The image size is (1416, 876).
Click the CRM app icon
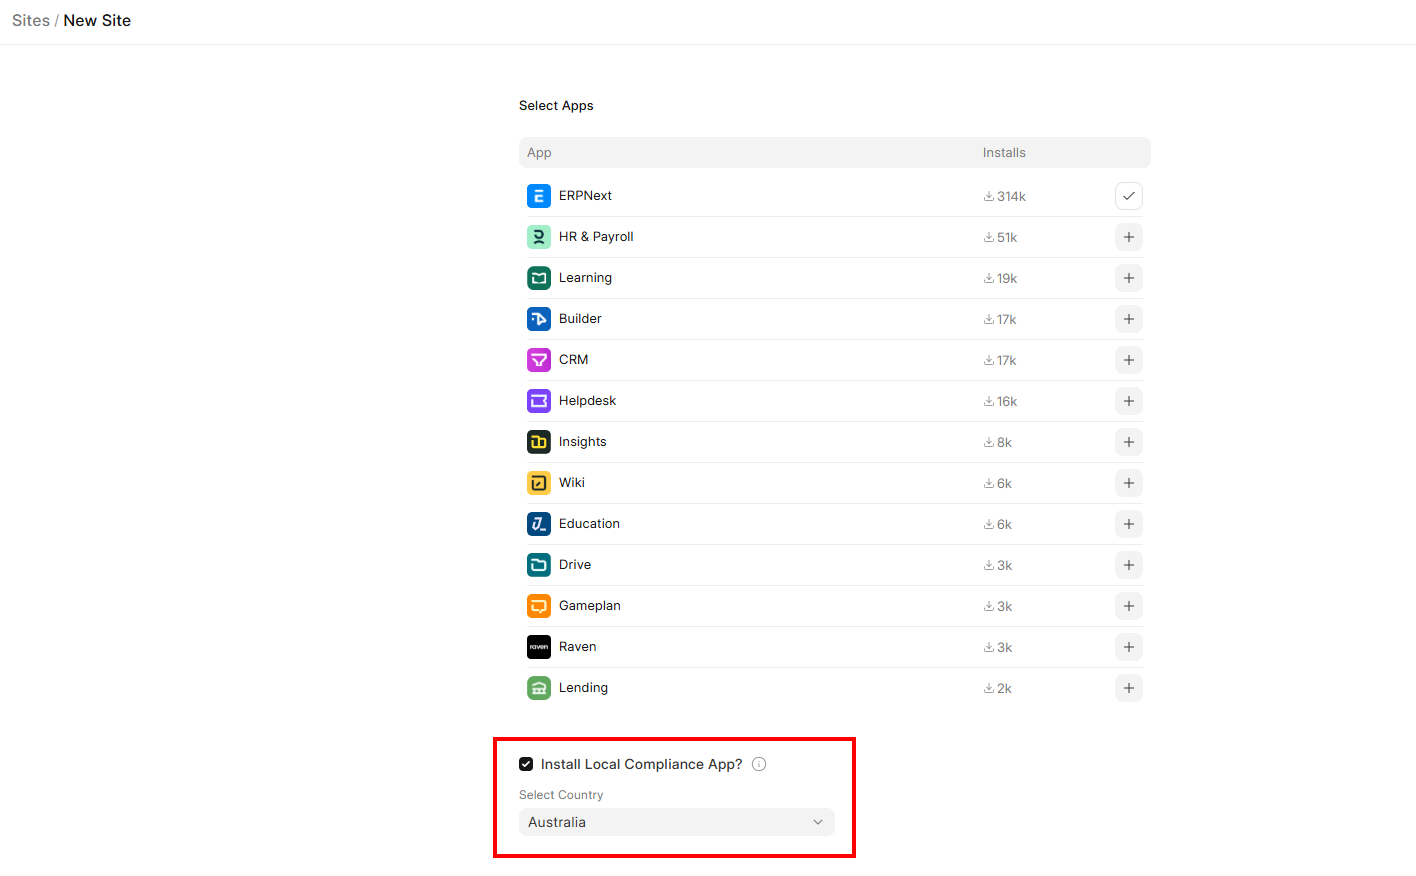[538, 360]
